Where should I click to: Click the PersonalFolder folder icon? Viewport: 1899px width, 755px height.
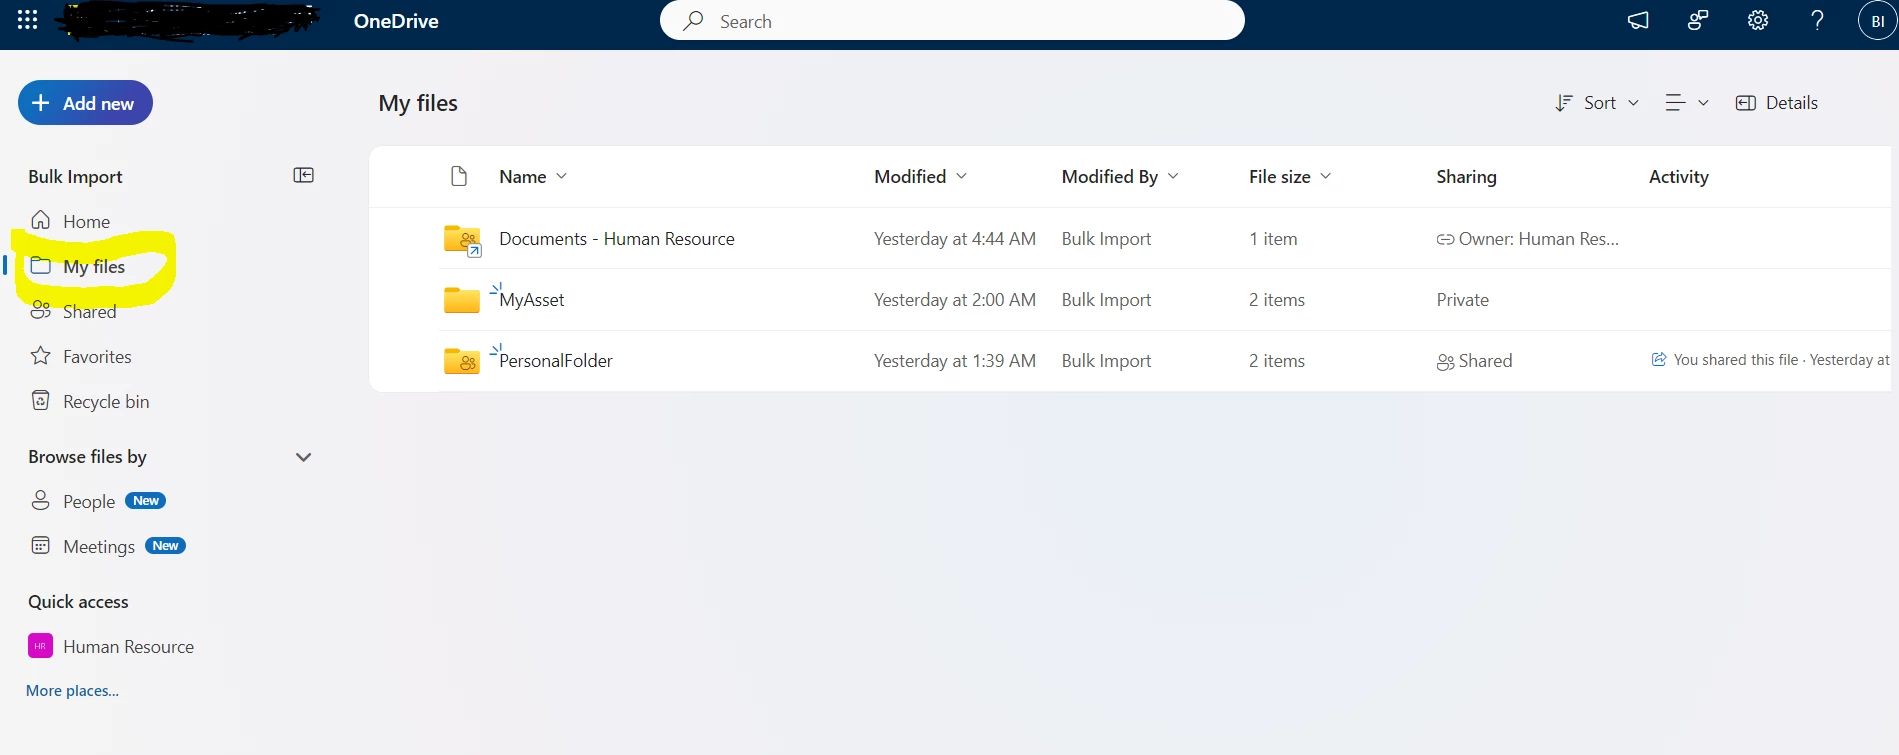click(x=462, y=361)
